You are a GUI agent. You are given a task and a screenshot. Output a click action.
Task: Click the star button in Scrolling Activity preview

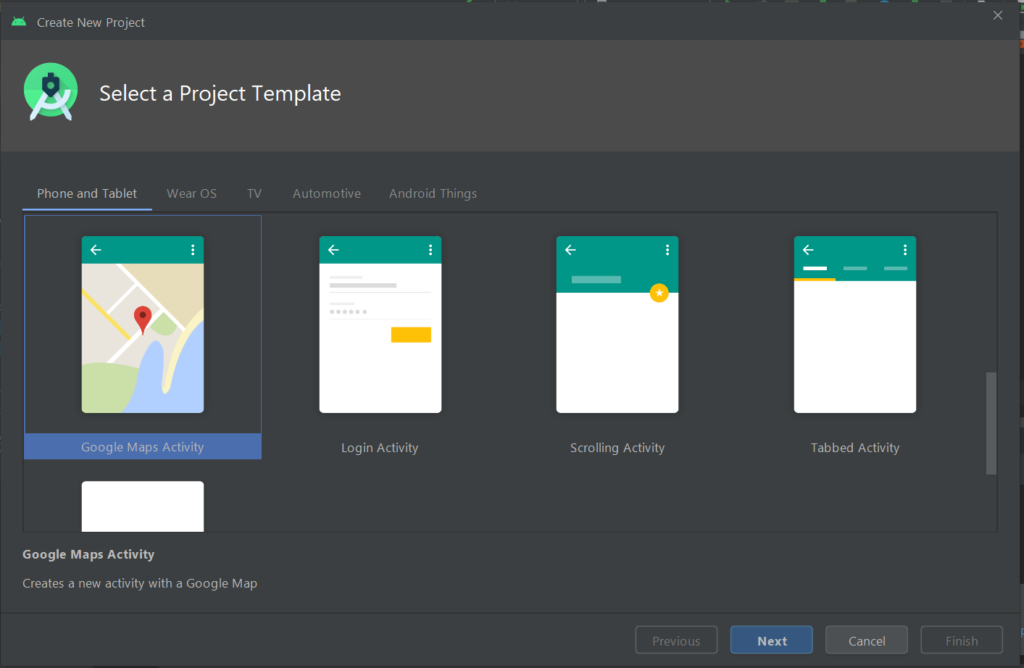(x=659, y=293)
